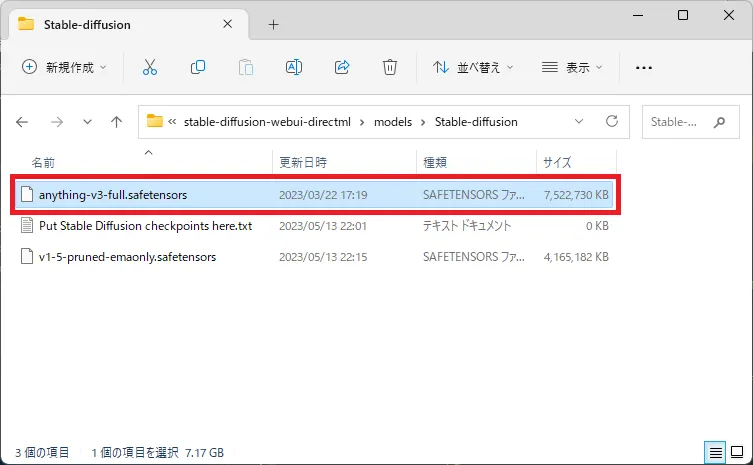Refresh the current folder view

[x=611, y=122]
